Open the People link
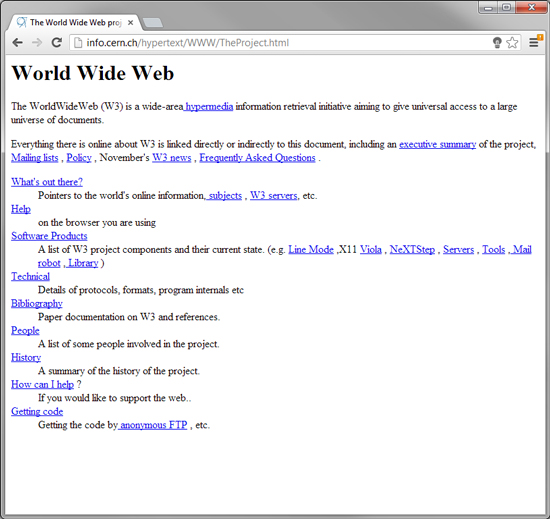This screenshot has width=550, height=519. (25, 331)
